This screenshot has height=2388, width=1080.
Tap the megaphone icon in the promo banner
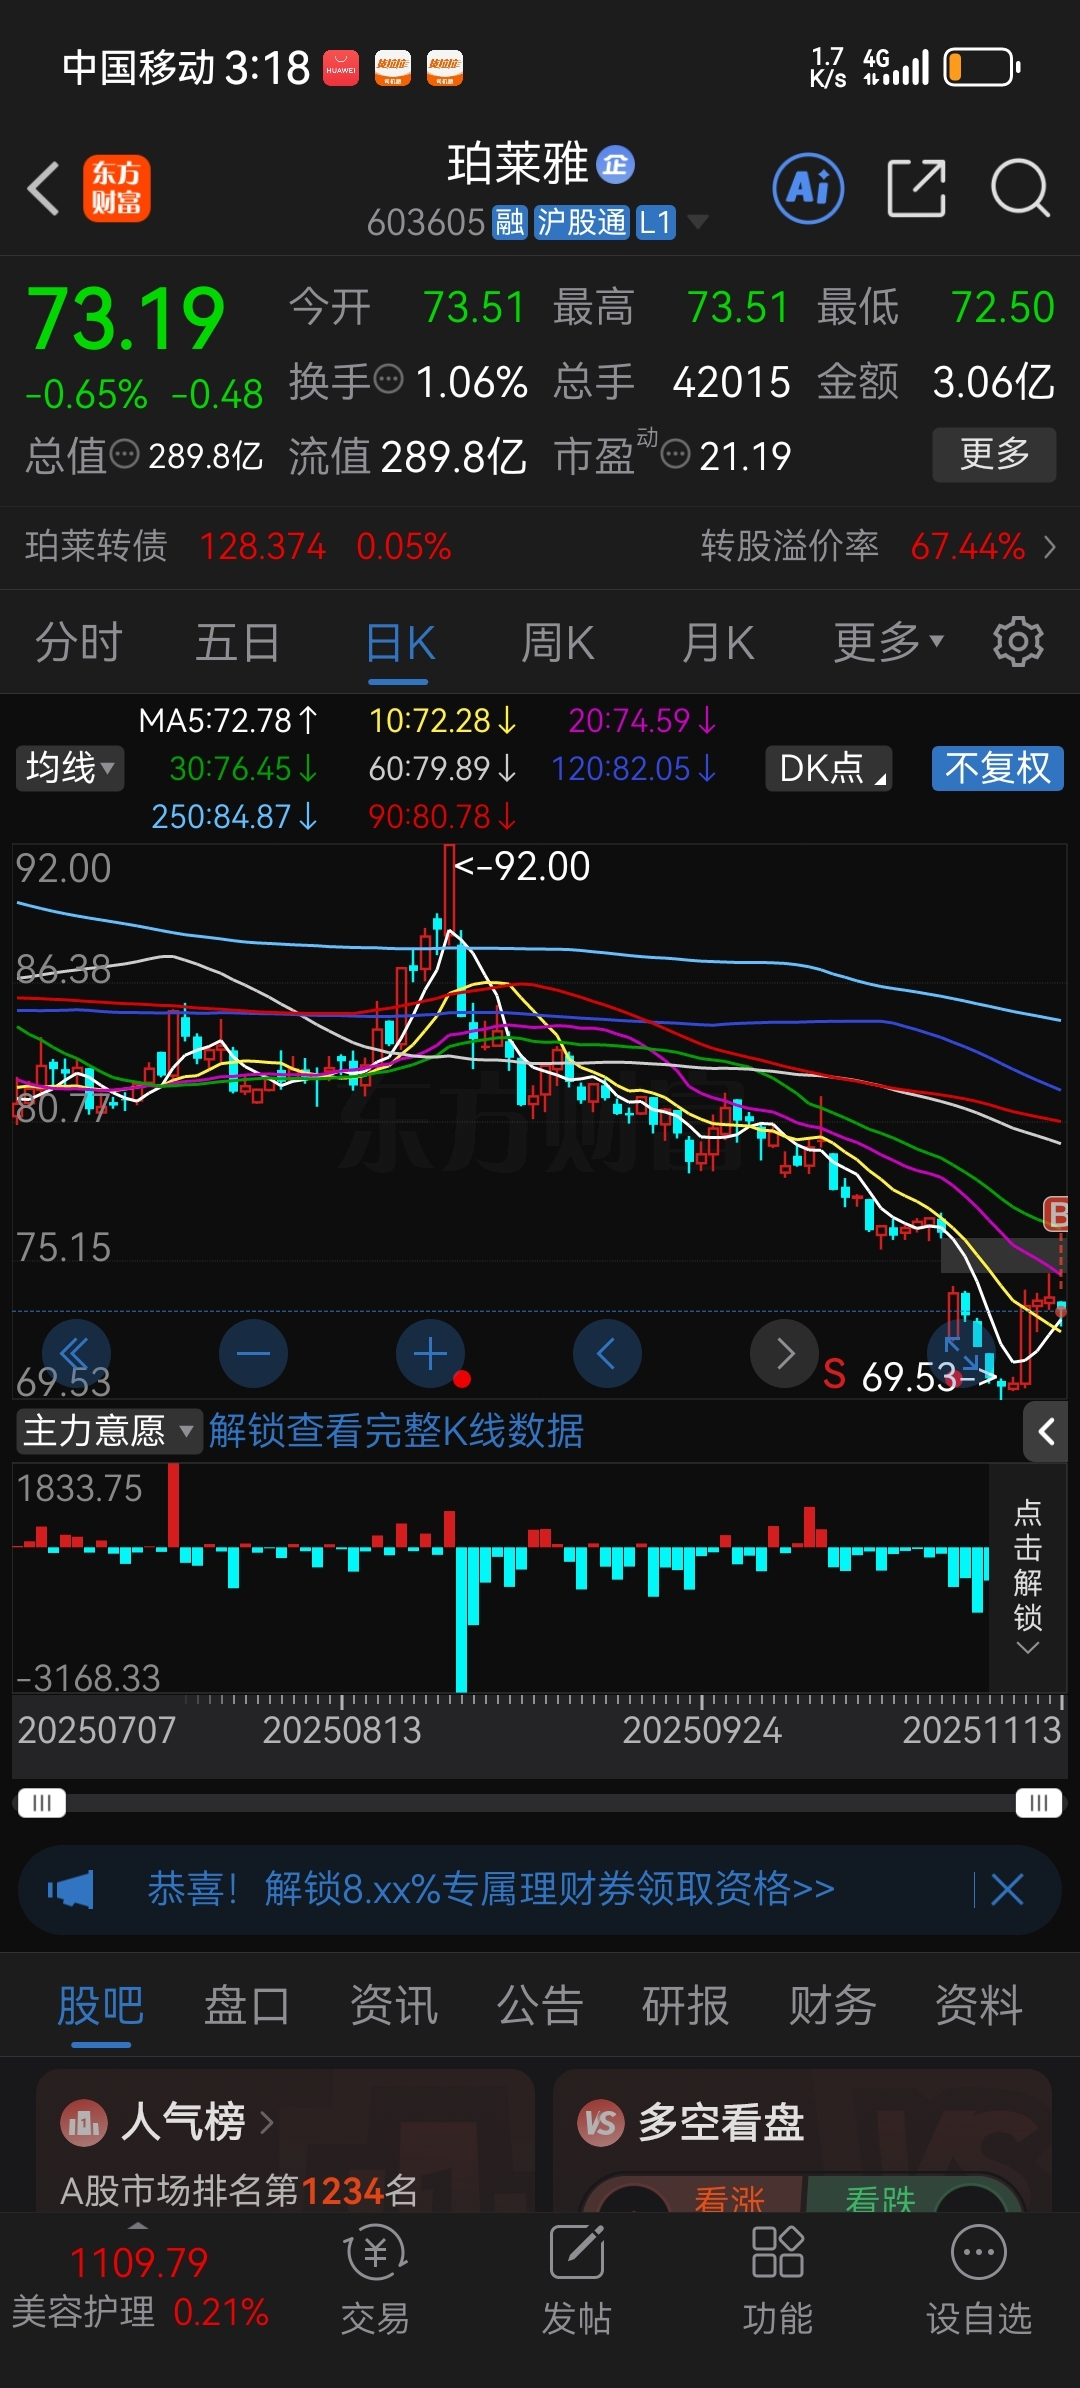coord(70,1890)
